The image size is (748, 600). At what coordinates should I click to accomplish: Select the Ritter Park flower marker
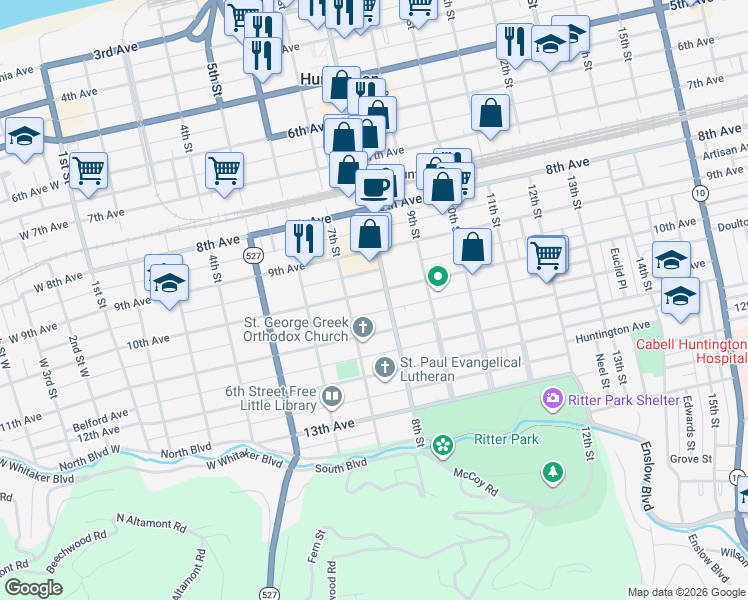pos(443,445)
